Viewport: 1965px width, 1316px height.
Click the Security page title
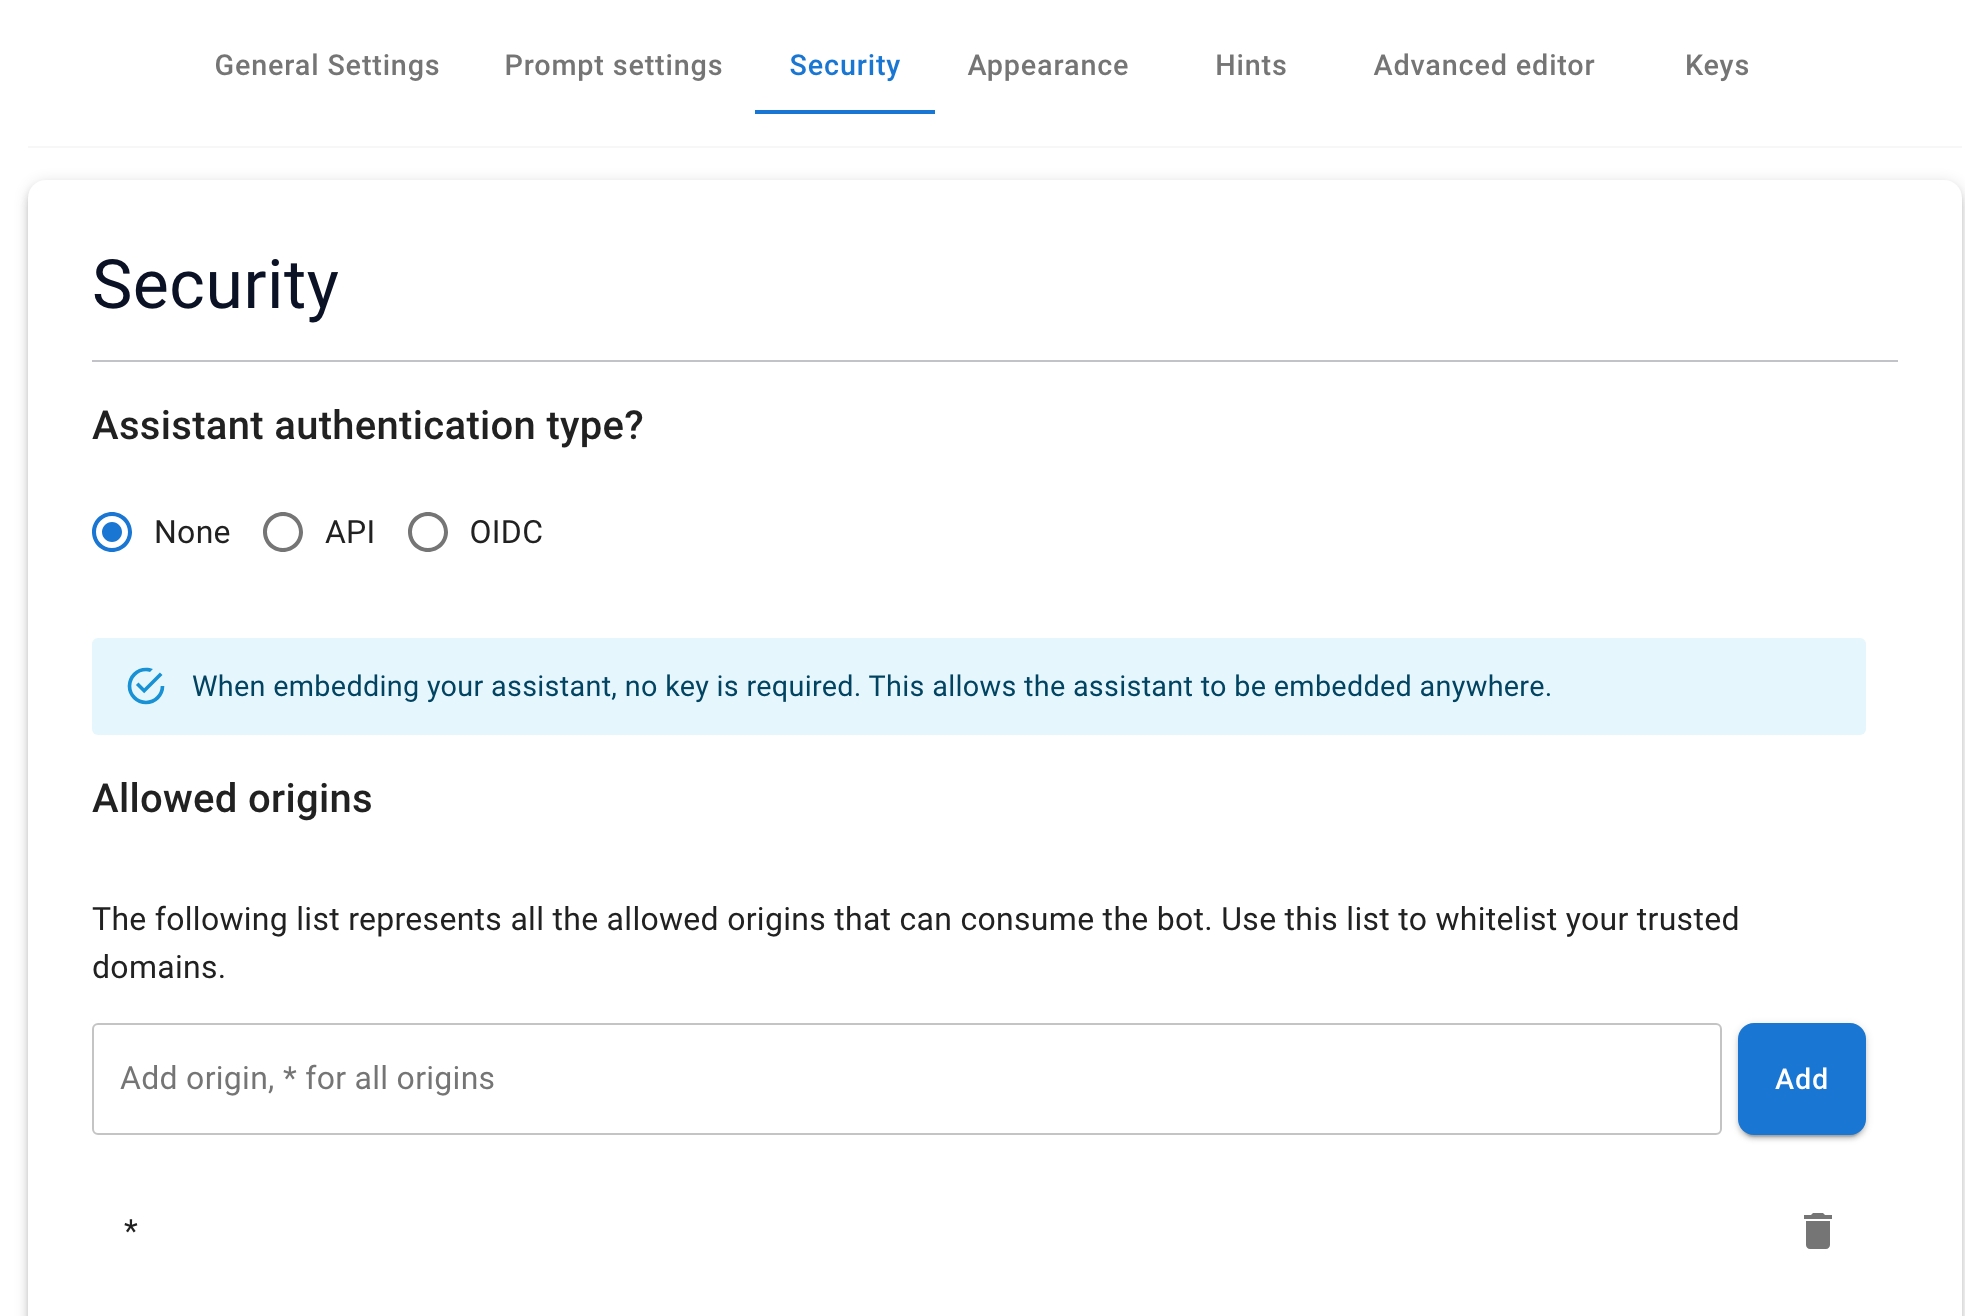(215, 286)
